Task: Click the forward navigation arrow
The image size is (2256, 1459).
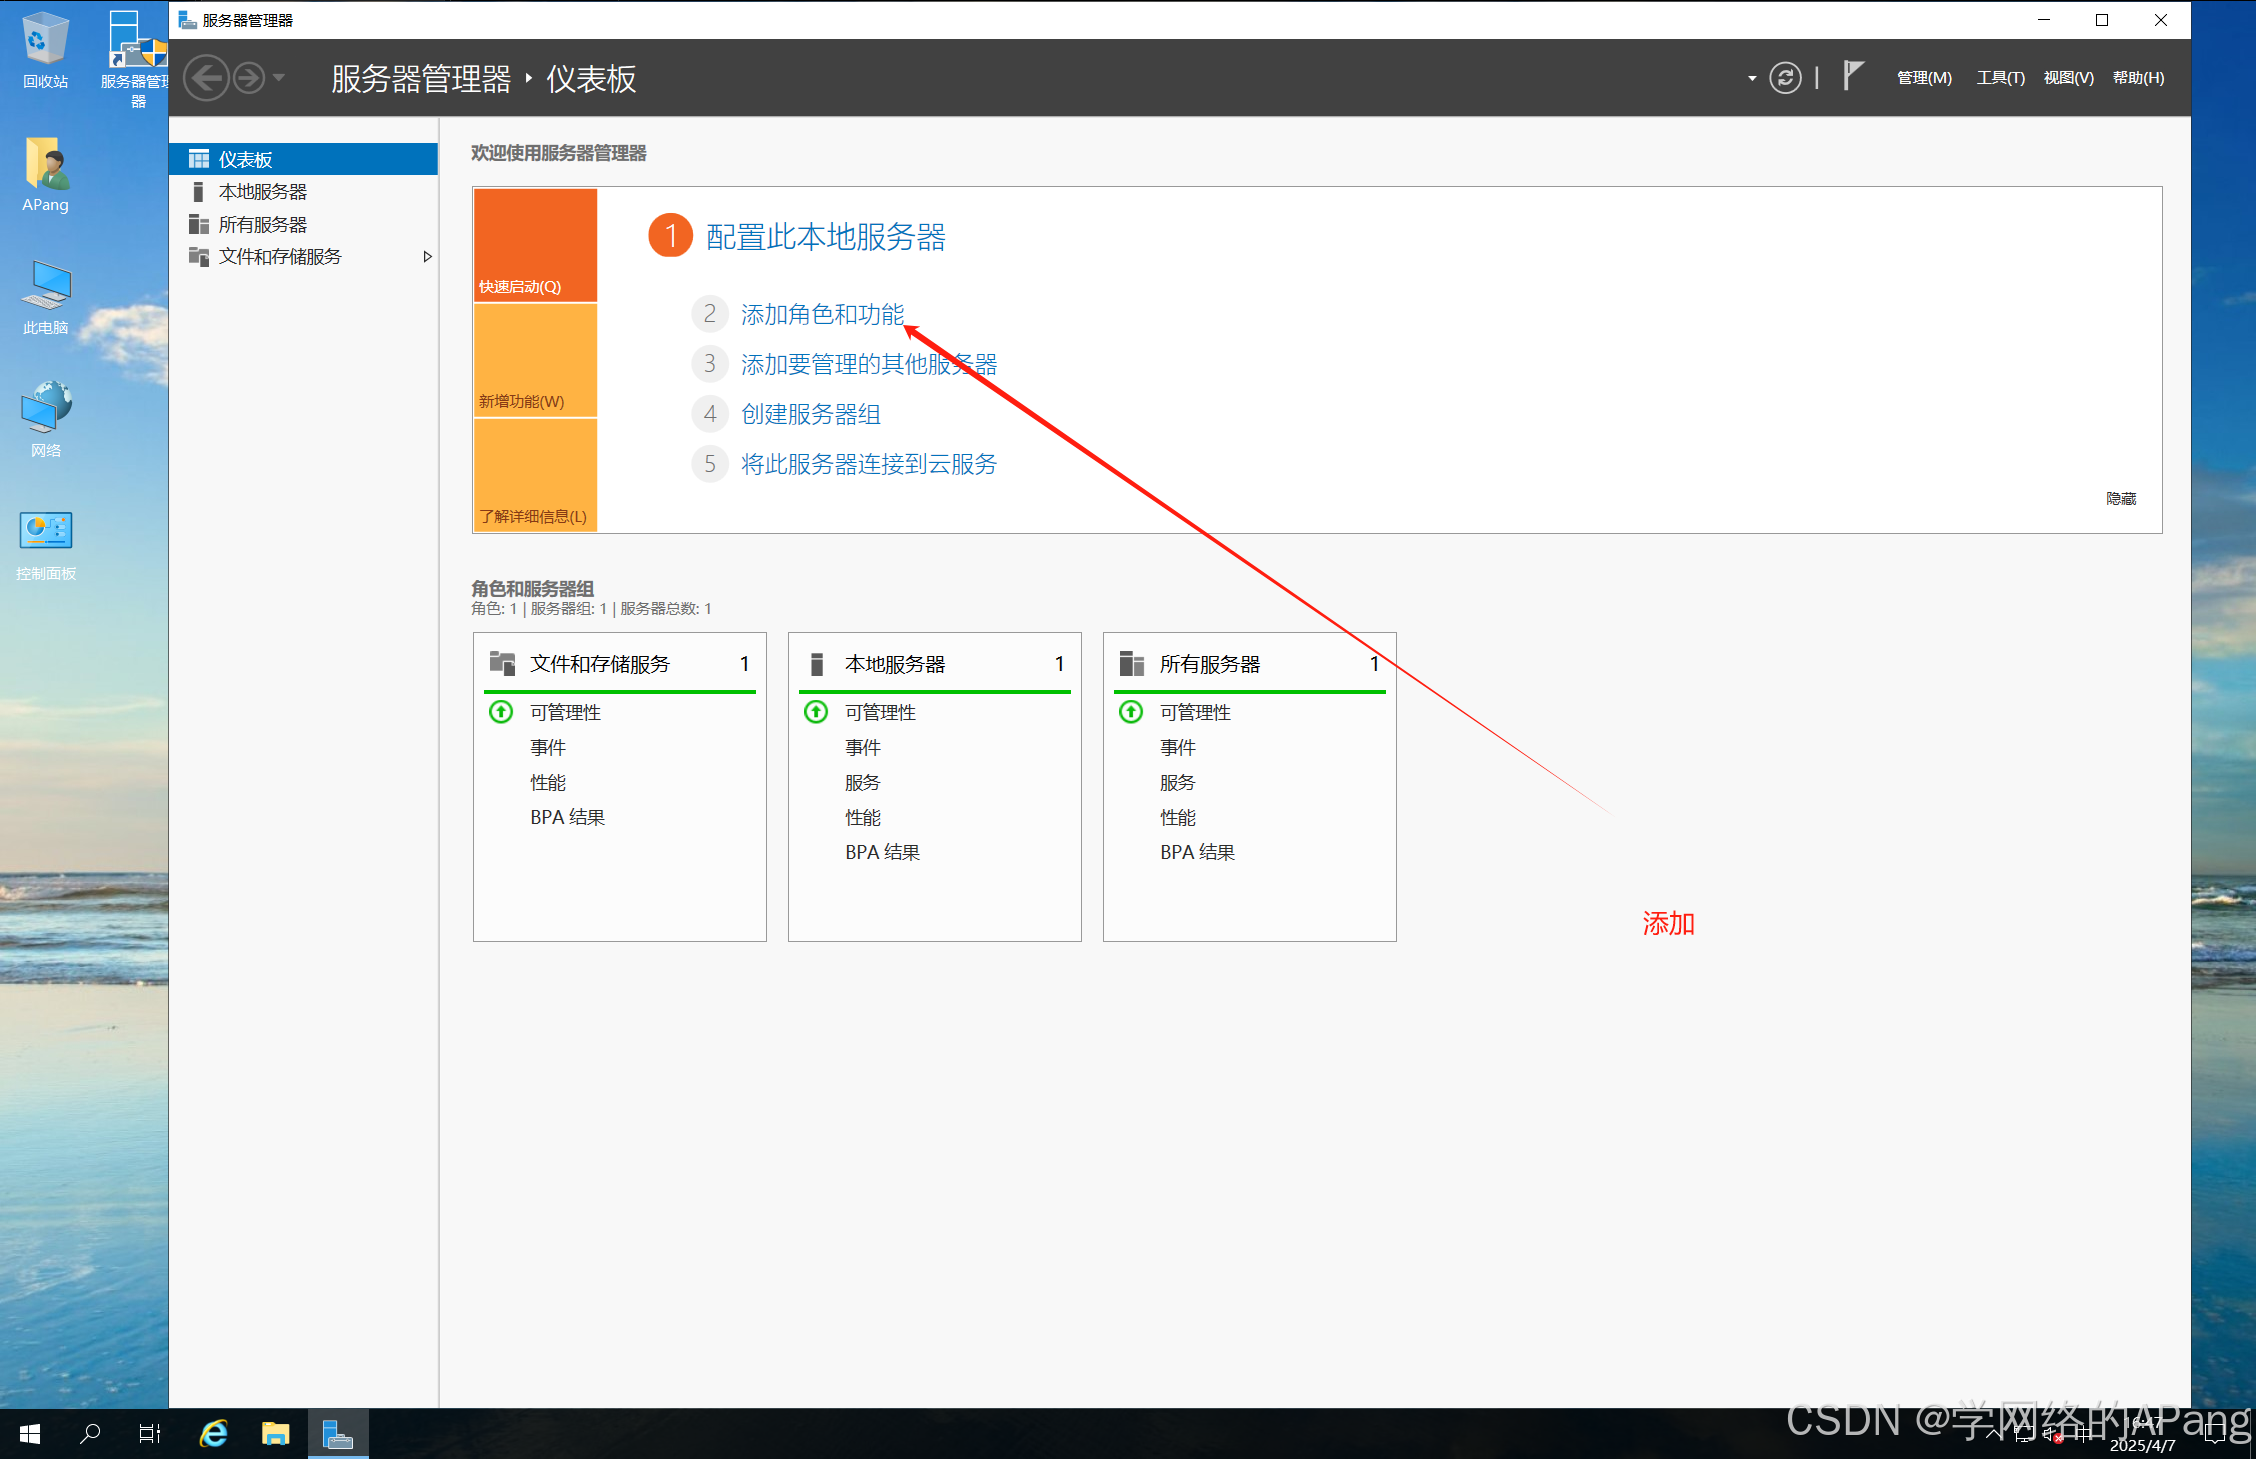Action: pyautogui.click(x=249, y=78)
